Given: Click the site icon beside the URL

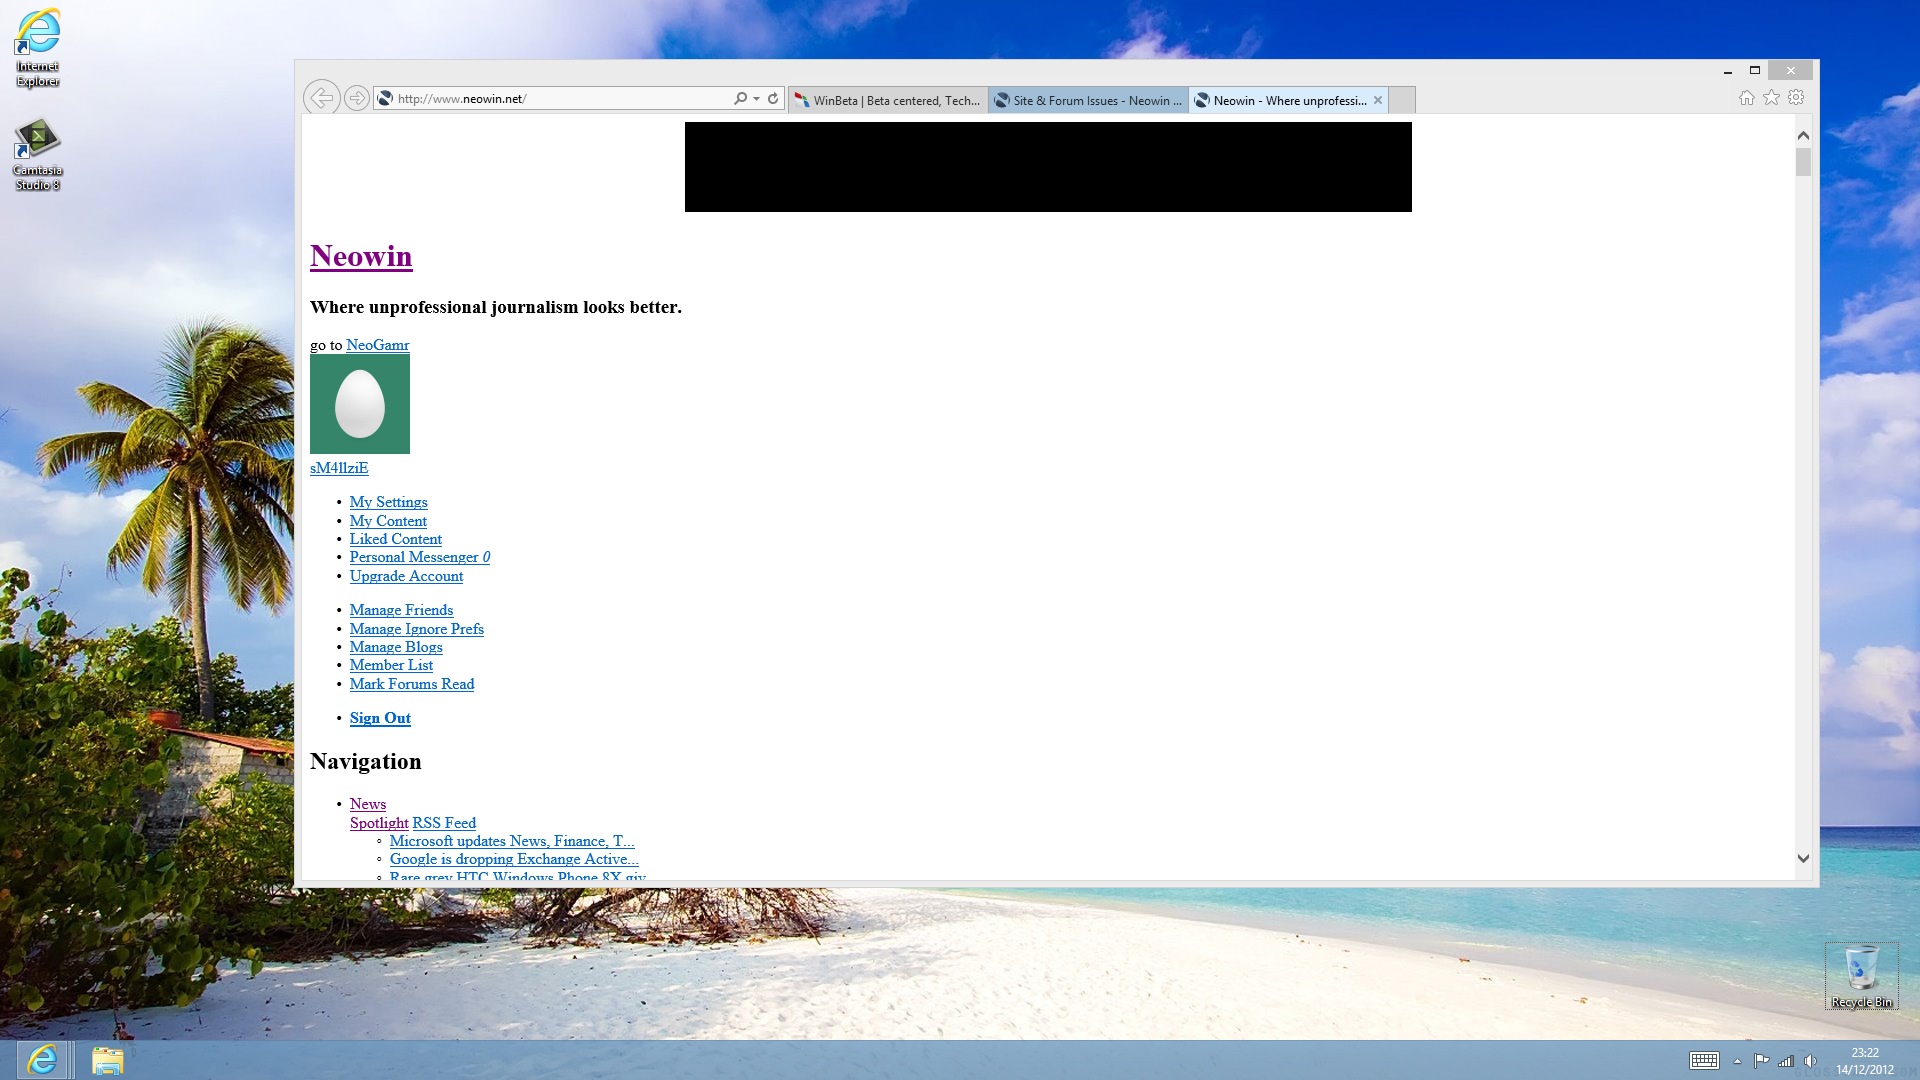Looking at the screenshot, I should point(385,98).
